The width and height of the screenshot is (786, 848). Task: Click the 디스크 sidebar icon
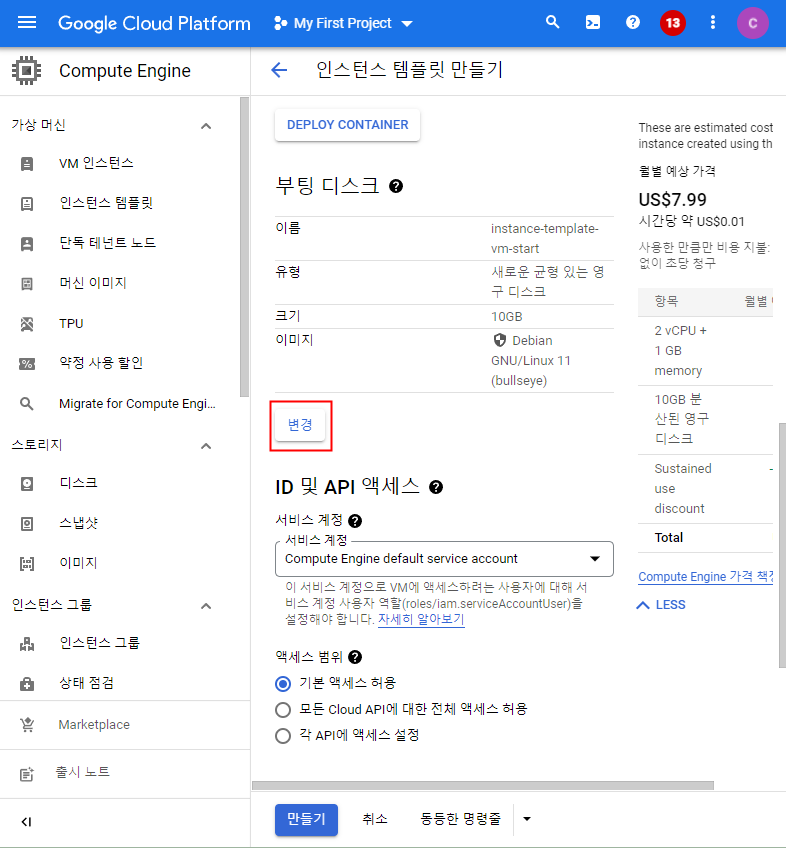pyautogui.click(x=27, y=483)
